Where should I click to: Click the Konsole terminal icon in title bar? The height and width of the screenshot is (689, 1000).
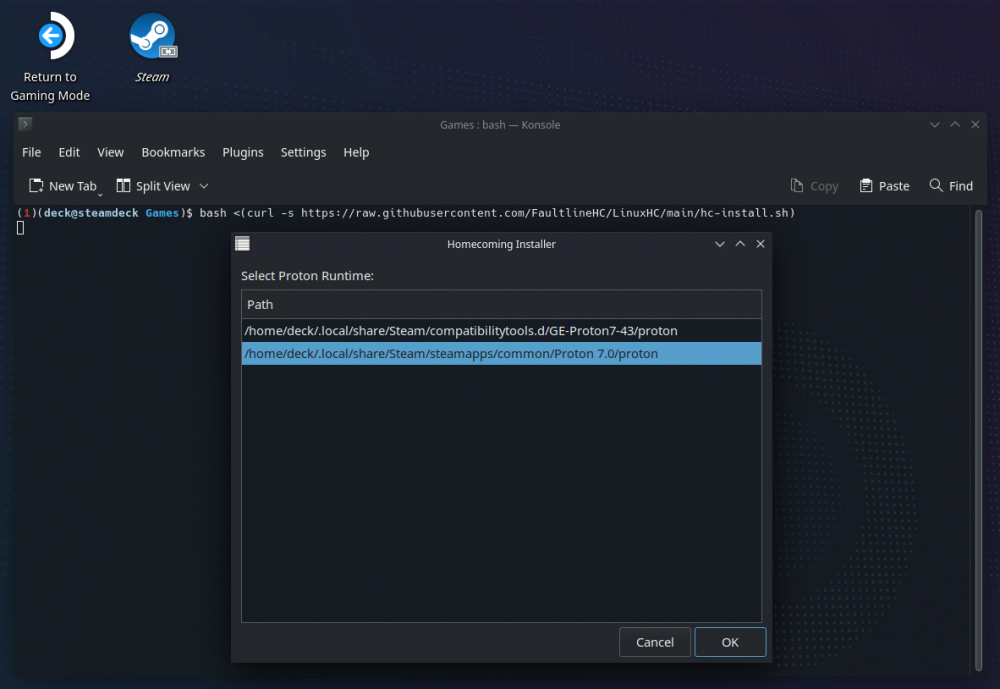pos(25,124)
